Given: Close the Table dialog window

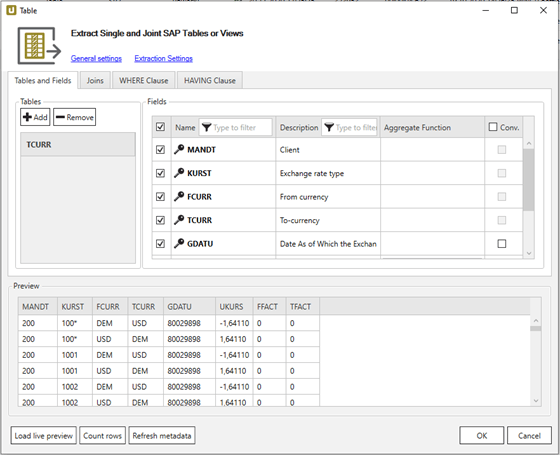Looking at the screenshot, I should (543, 10).
